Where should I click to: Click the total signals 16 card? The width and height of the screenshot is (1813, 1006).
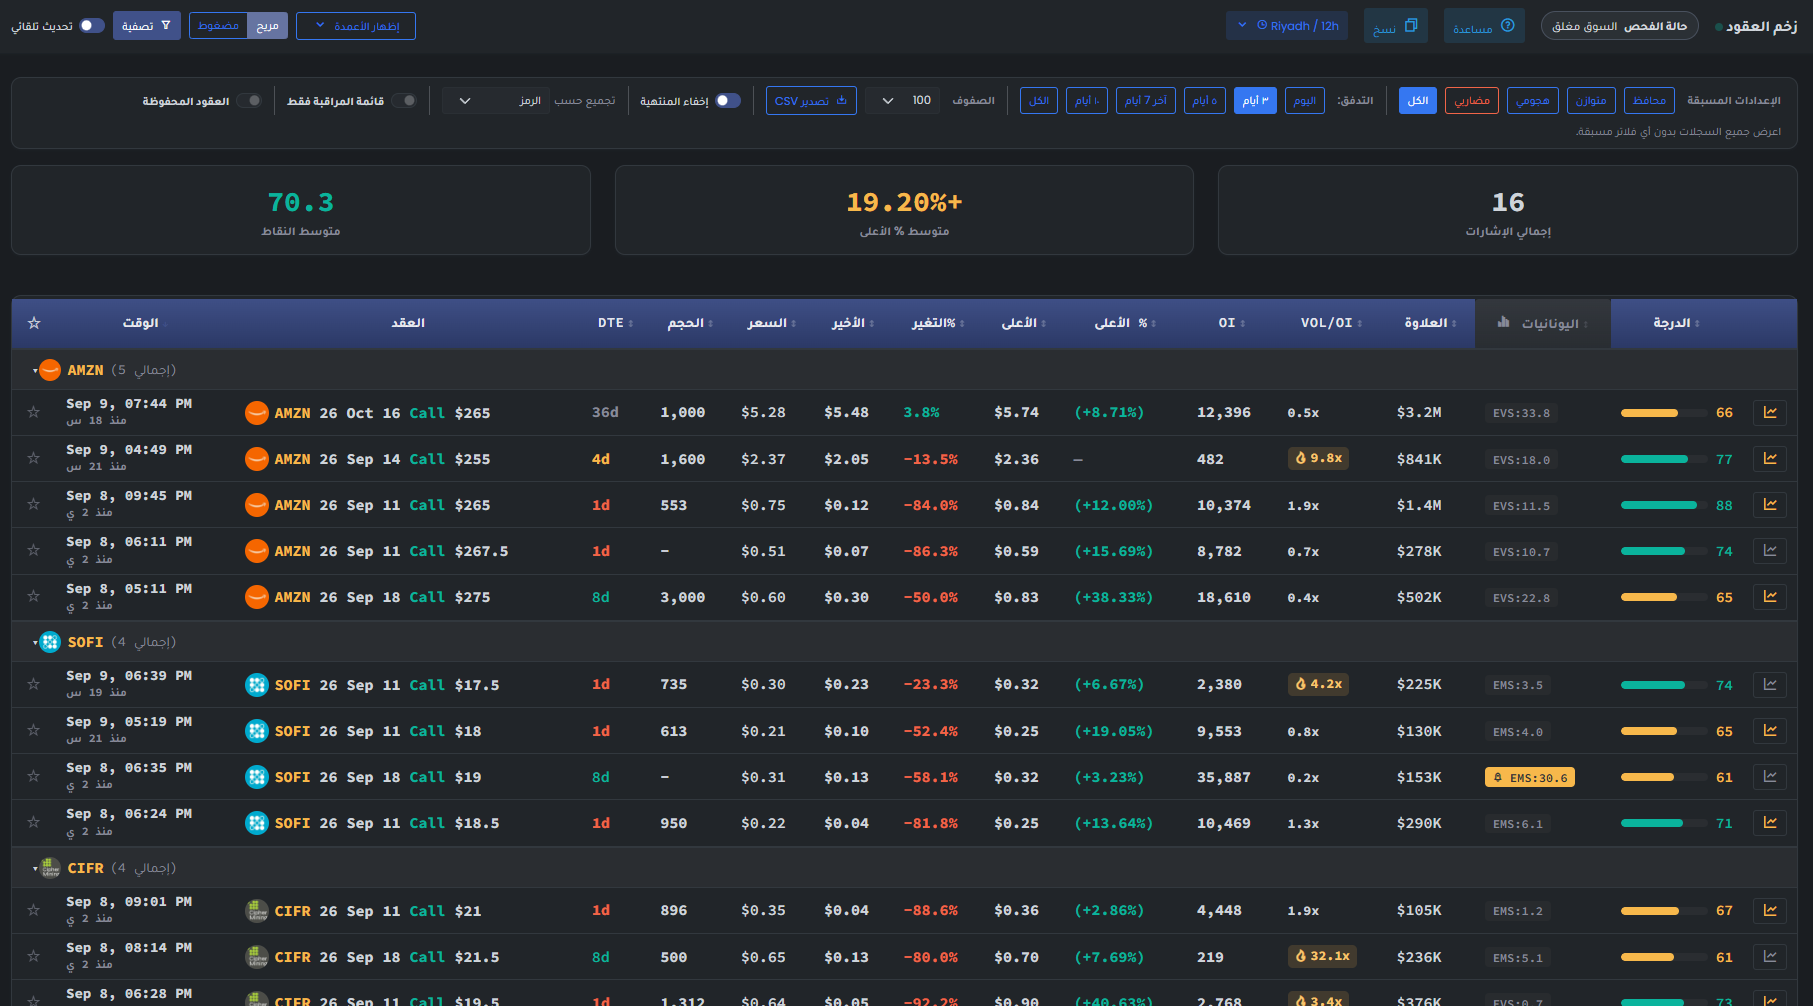pyautogui.click(x=1508, y=210)
